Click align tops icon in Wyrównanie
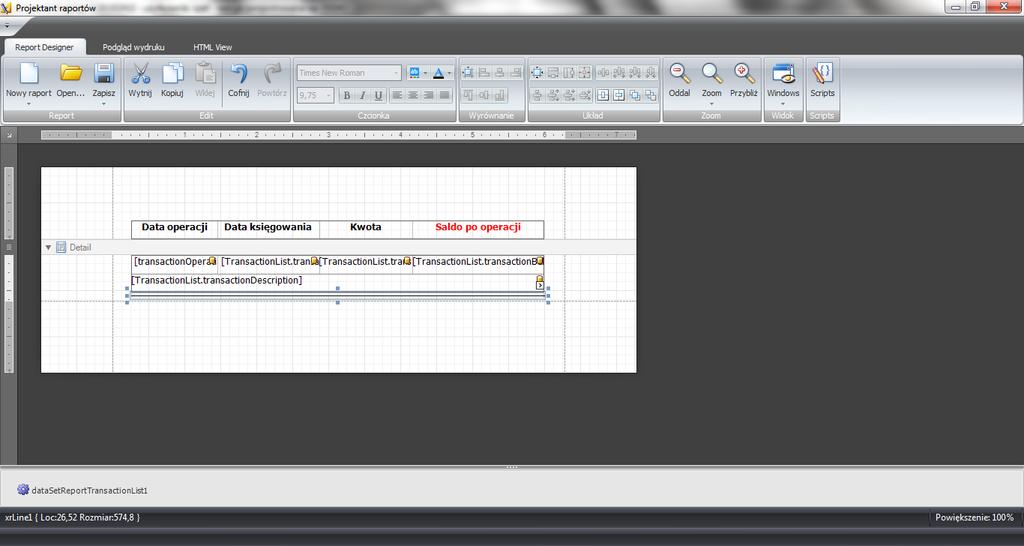The height and width of the screenshot is (546, 1024). point(468,95)
